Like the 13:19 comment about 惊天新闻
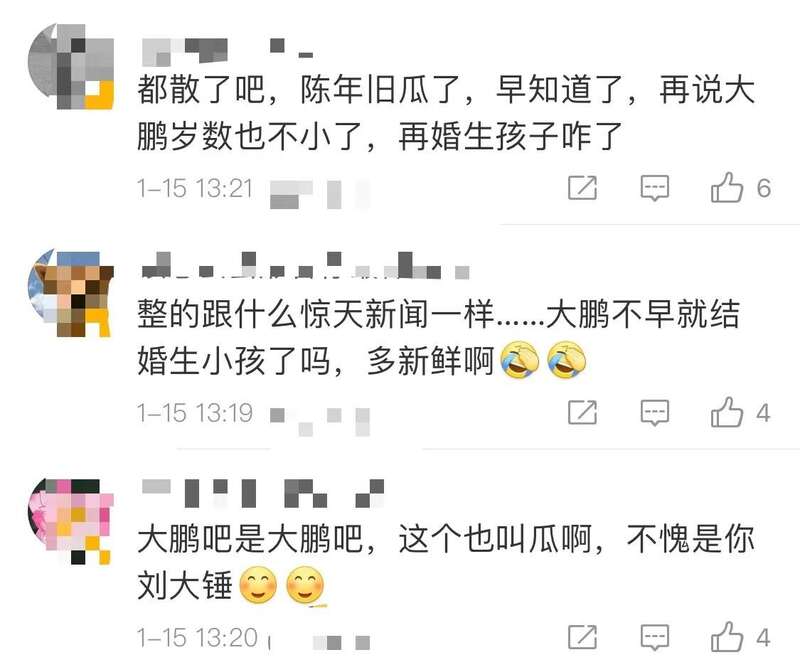The height and width of the screenshot is (672, 800). (727, 412)
